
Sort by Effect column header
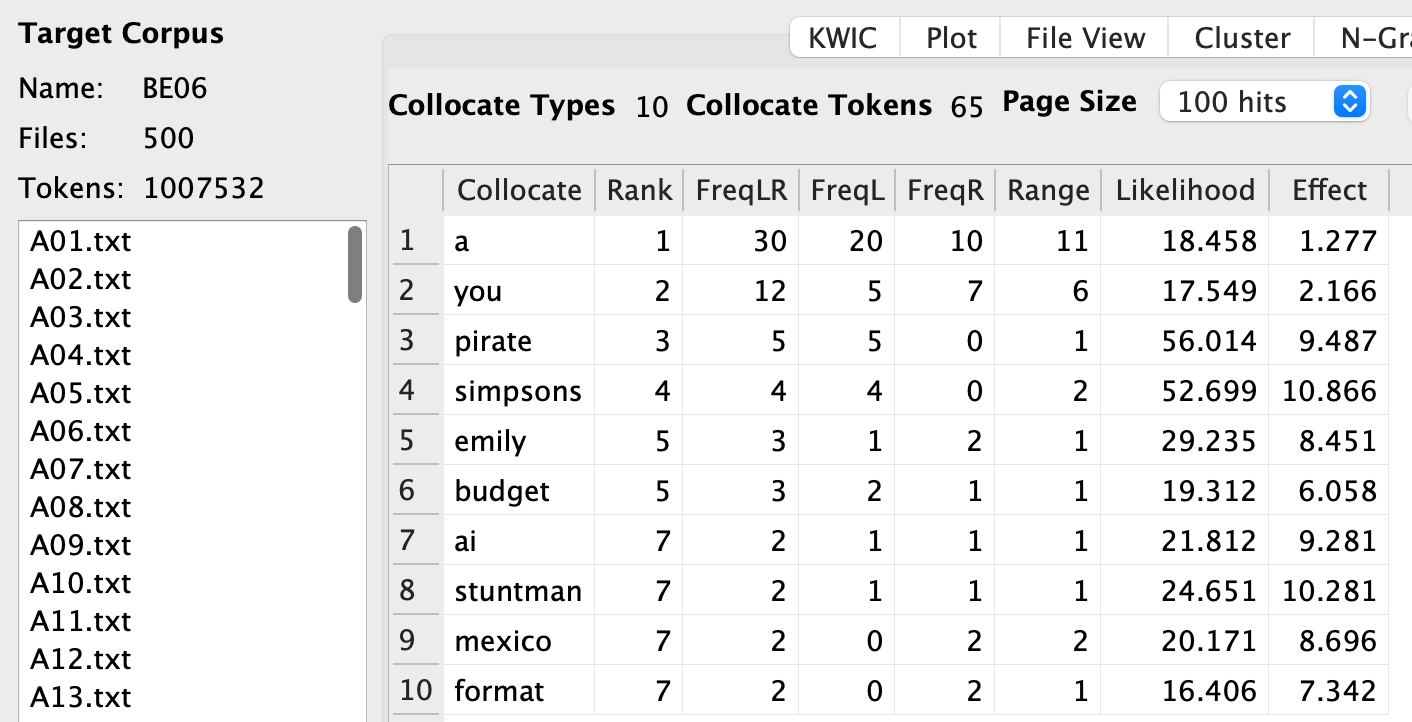(x=1329, y=190)
